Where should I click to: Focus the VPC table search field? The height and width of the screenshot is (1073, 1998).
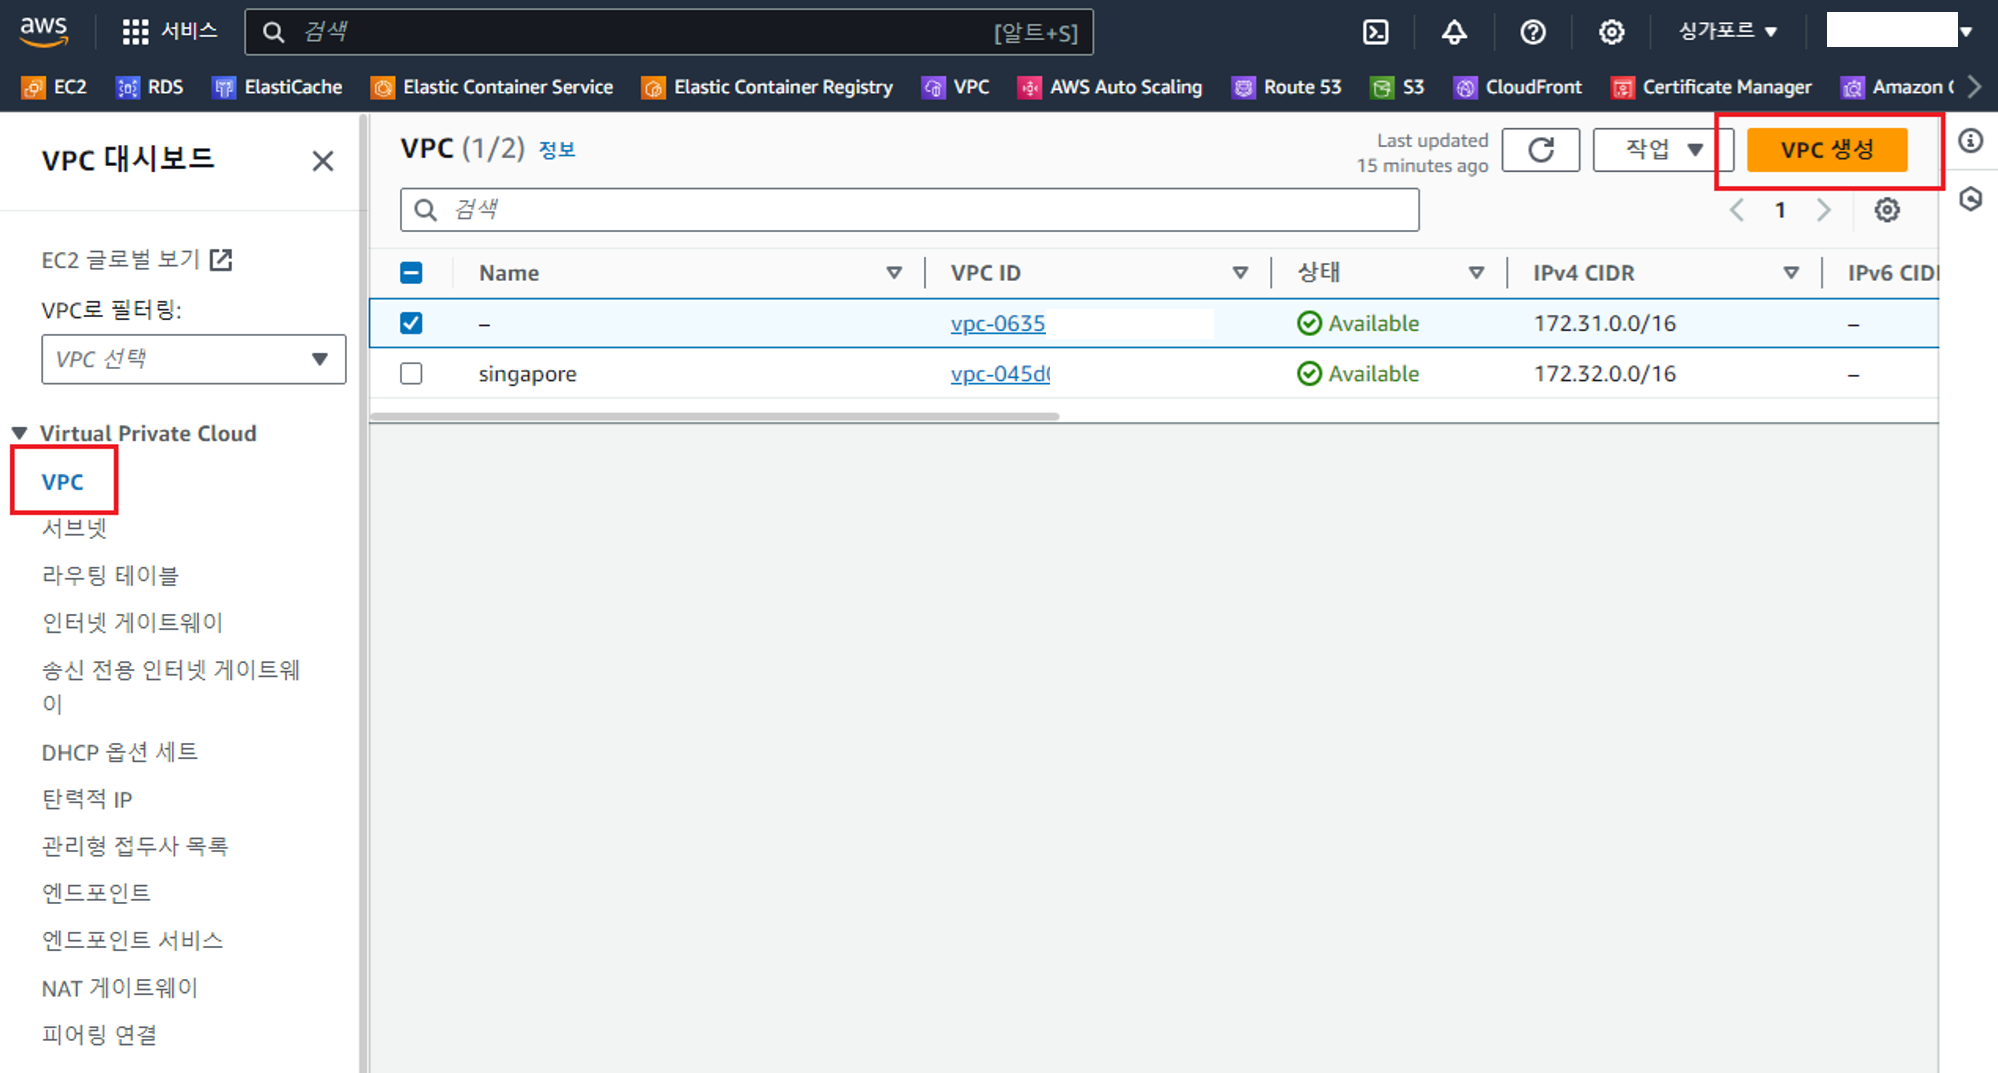tap(909, 210)
